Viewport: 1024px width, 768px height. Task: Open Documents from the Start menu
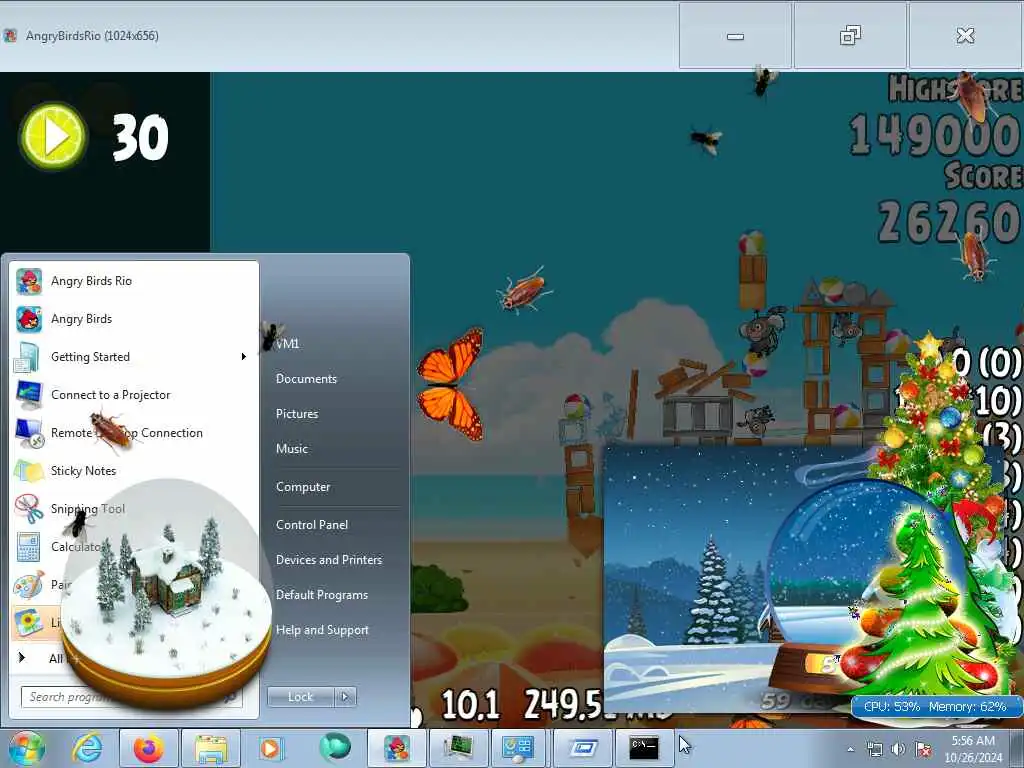pyautogui.click(x=306, y=379)
